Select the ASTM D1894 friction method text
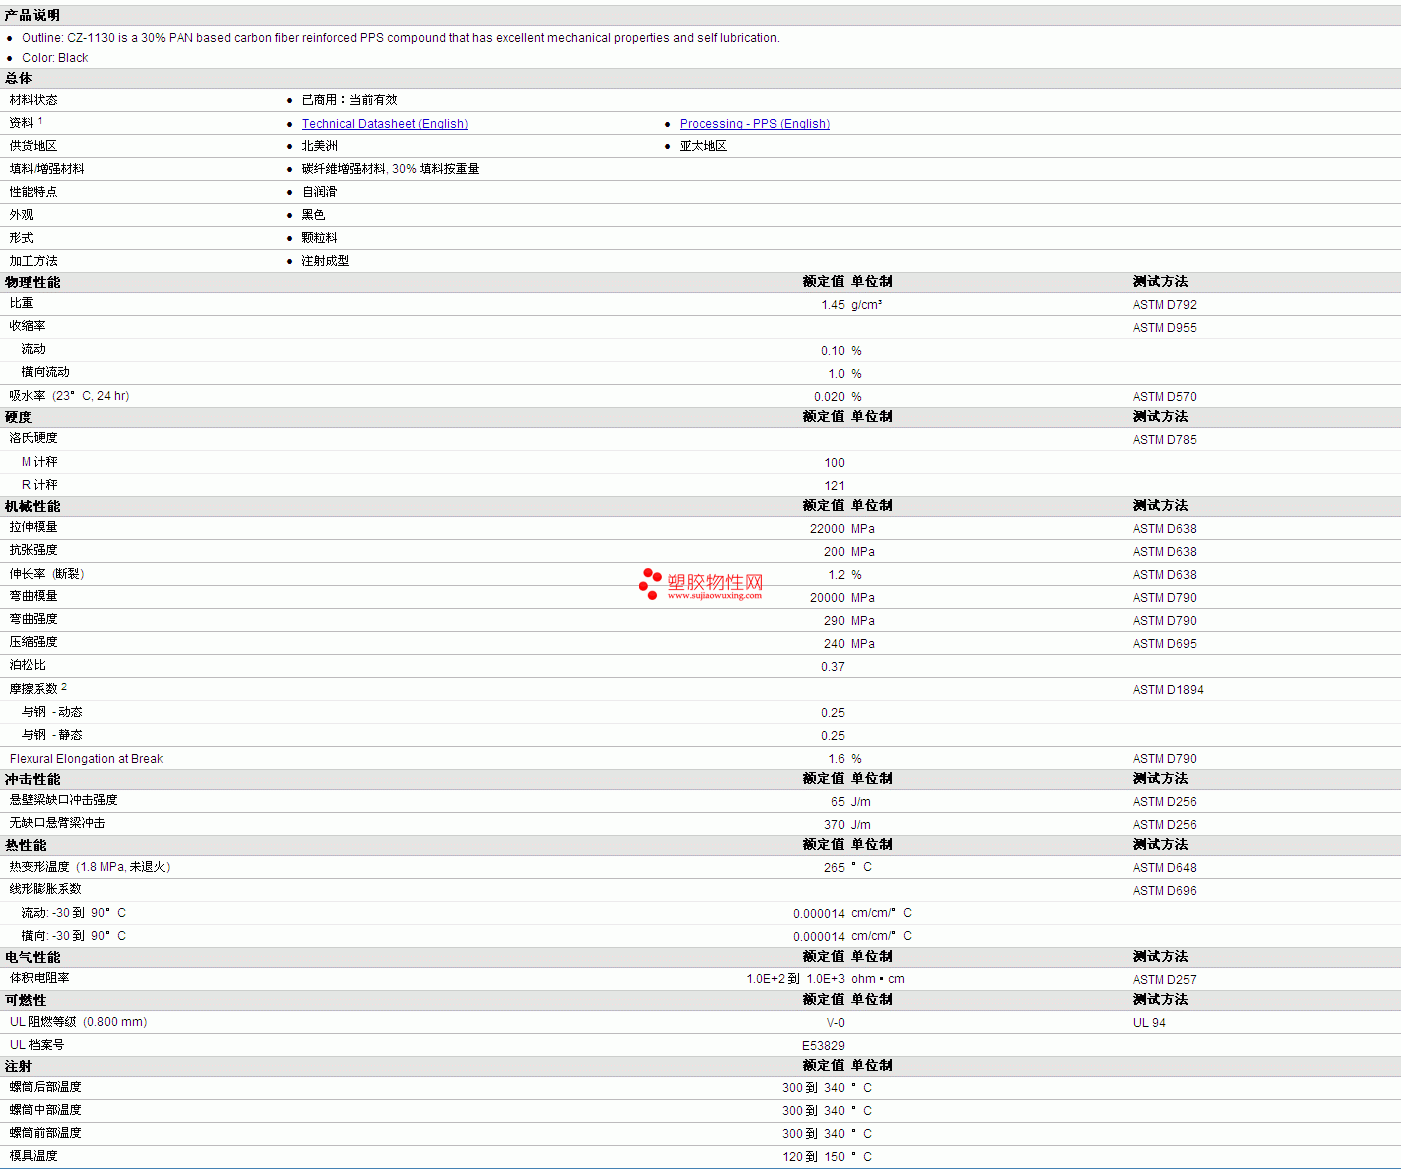 (1168, 690)
